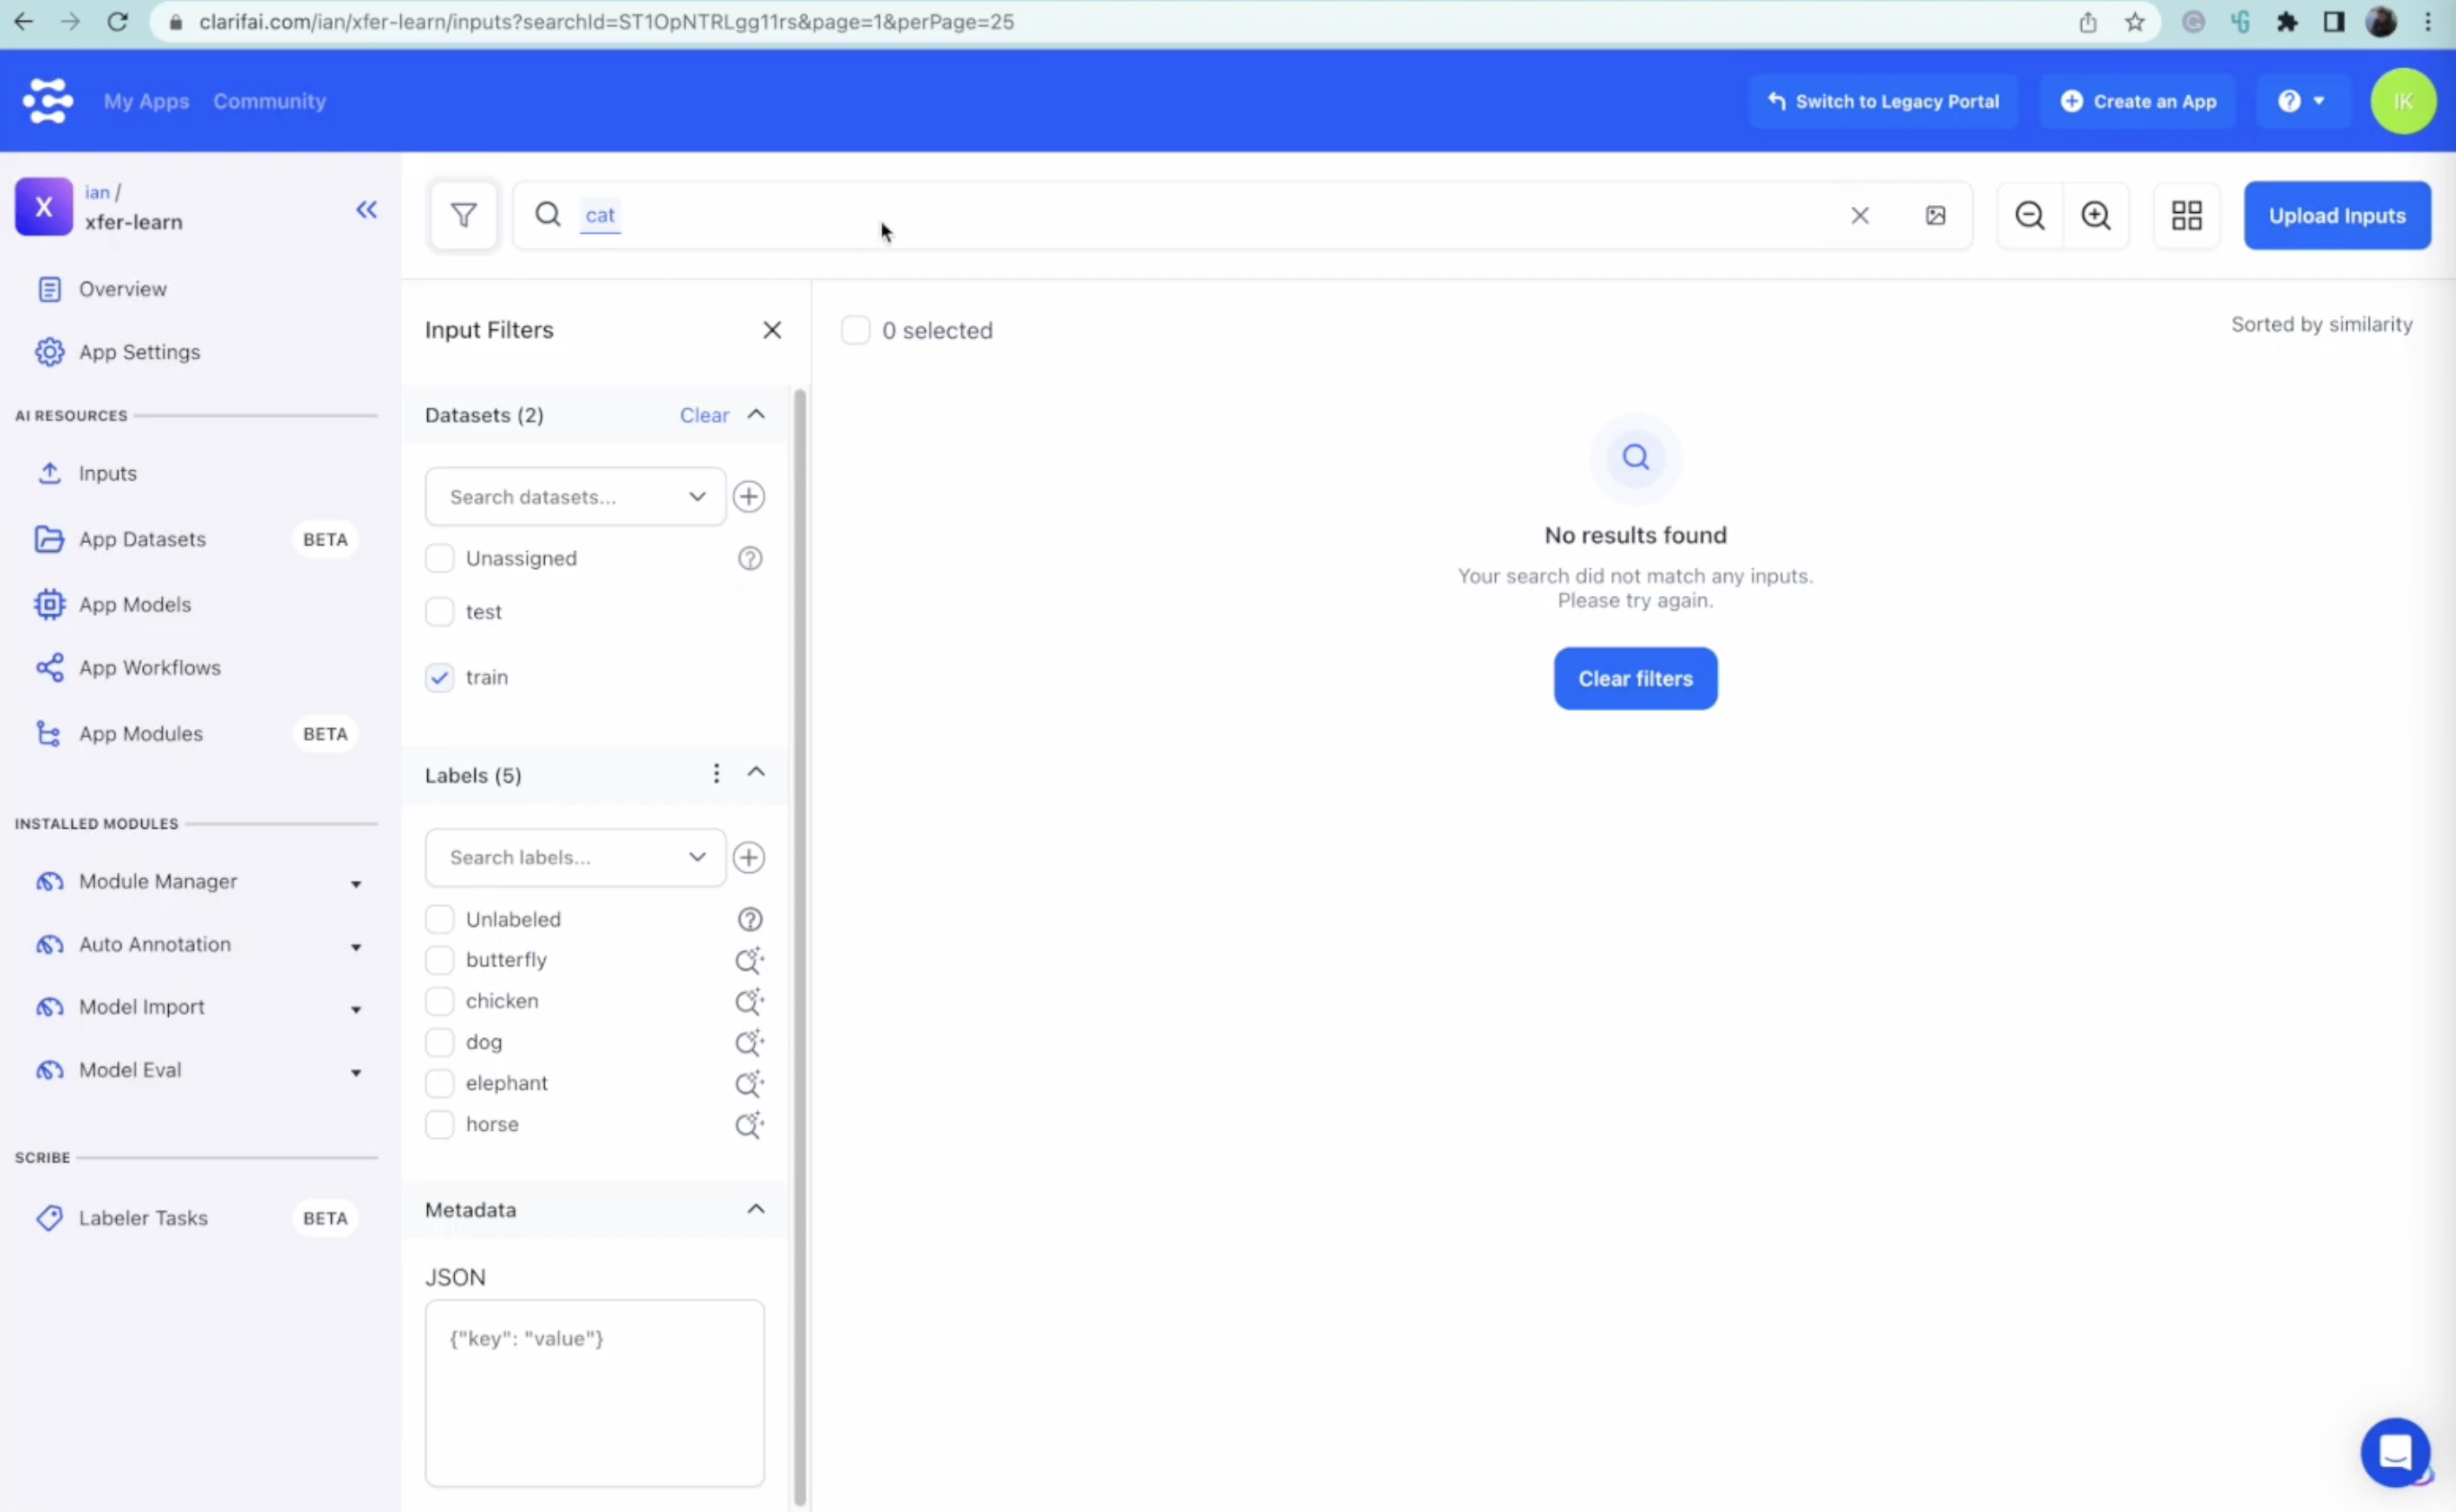Click the metadata JSON text area
Screen dimensions: 2456x1512
(594, 1392)
